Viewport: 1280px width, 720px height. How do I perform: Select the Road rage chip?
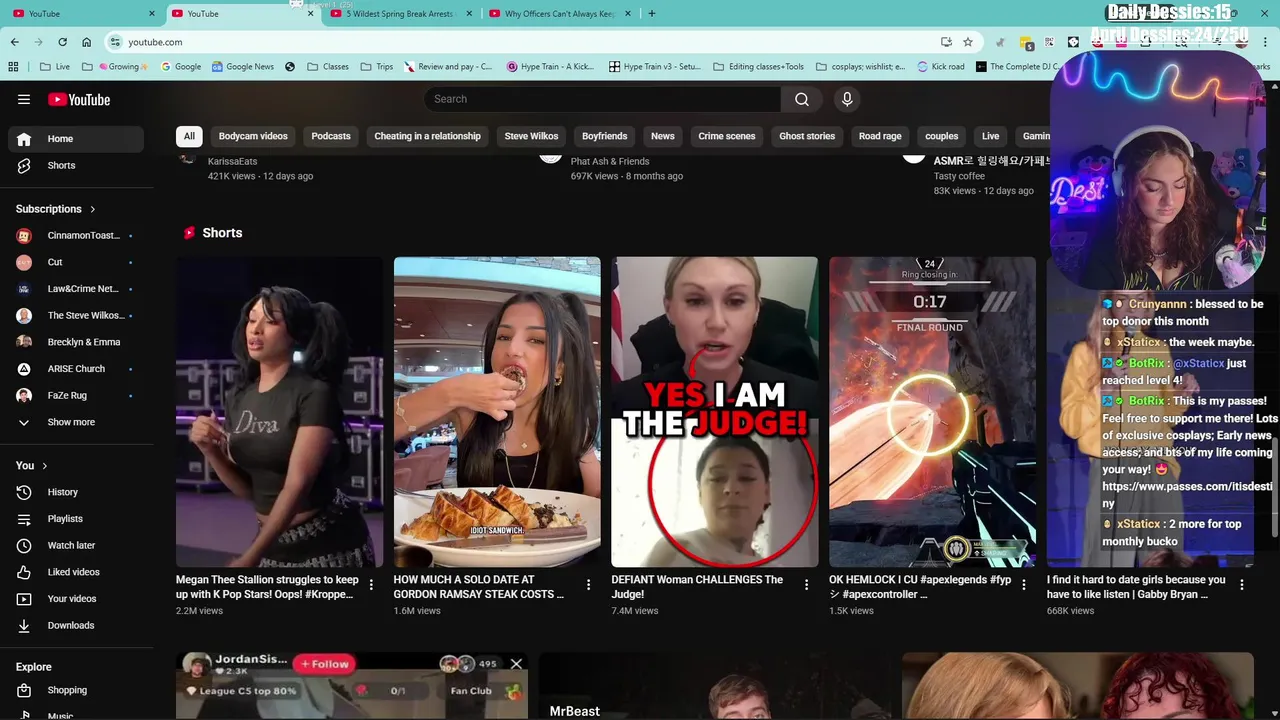[880, 136]
